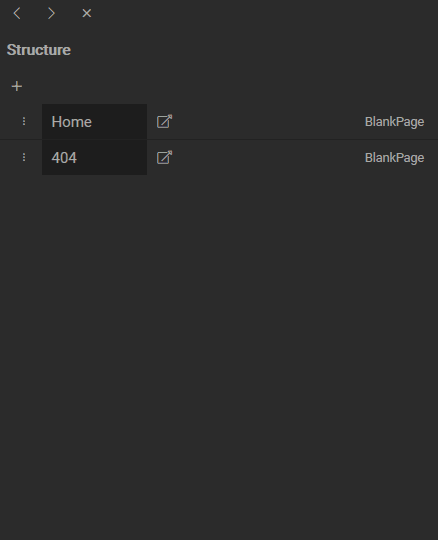Click the Structure panel heading

39,50
